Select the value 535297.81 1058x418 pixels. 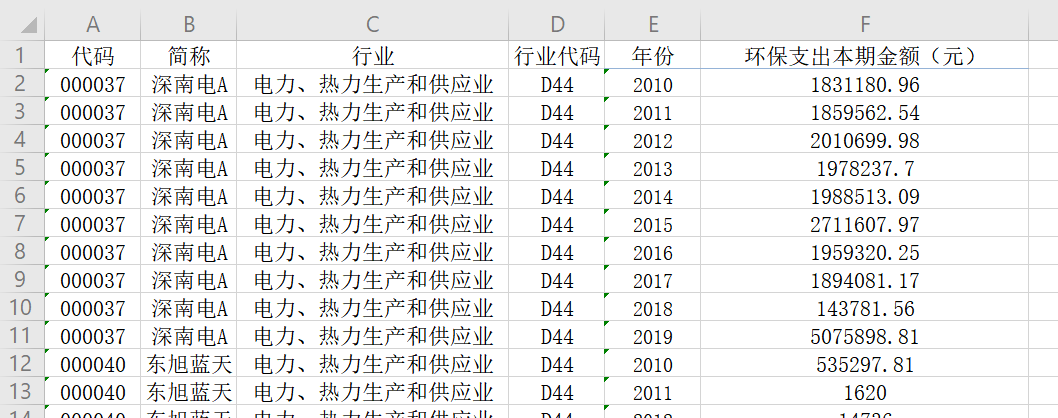[x=865, y=365]
